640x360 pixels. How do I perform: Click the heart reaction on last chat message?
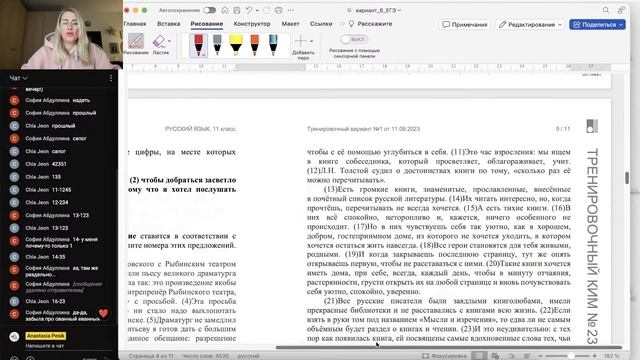(103, 313)
